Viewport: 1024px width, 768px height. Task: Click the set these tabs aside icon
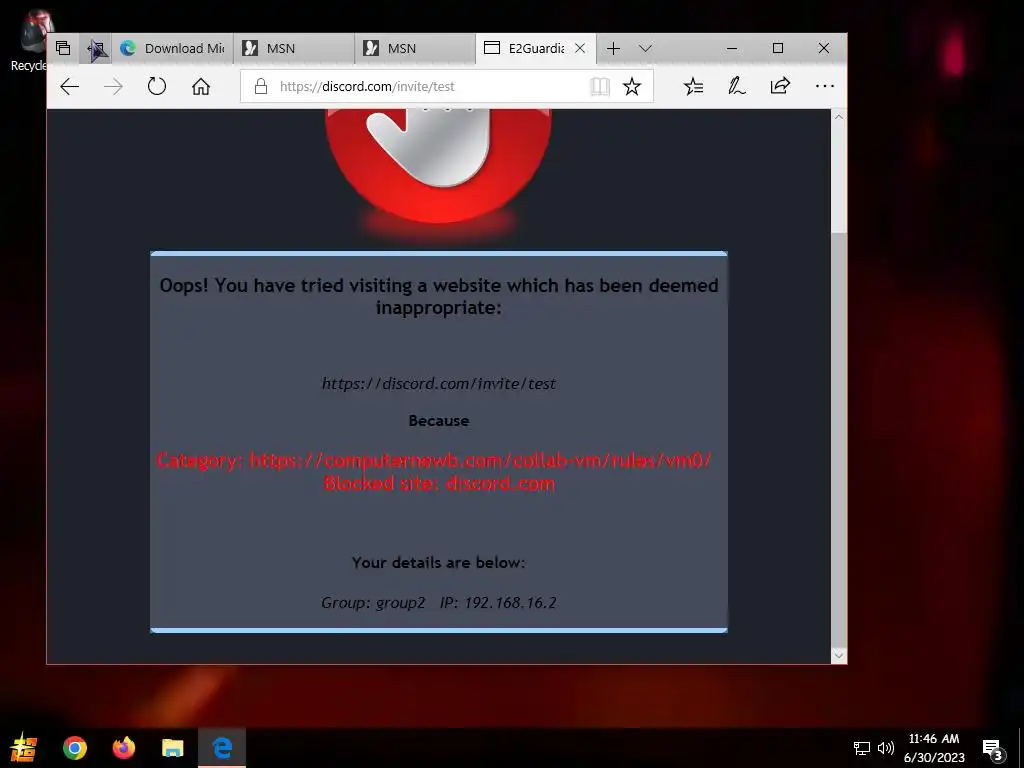point(96,48)
